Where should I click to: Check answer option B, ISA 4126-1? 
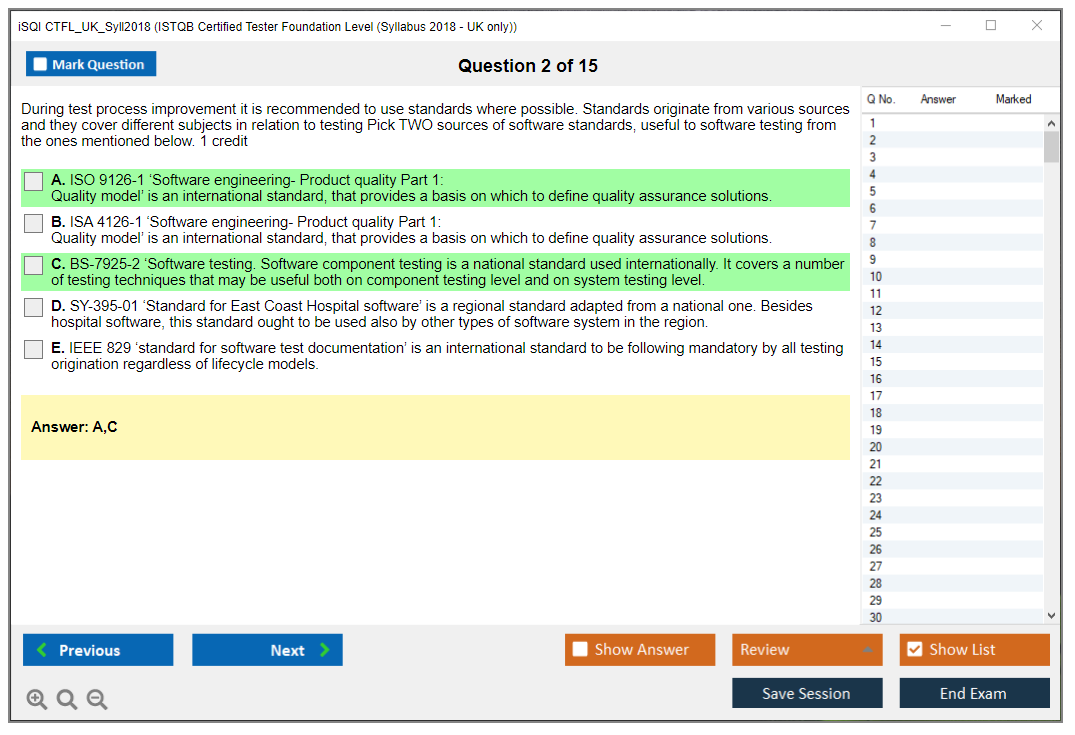[x=34, y=223]
